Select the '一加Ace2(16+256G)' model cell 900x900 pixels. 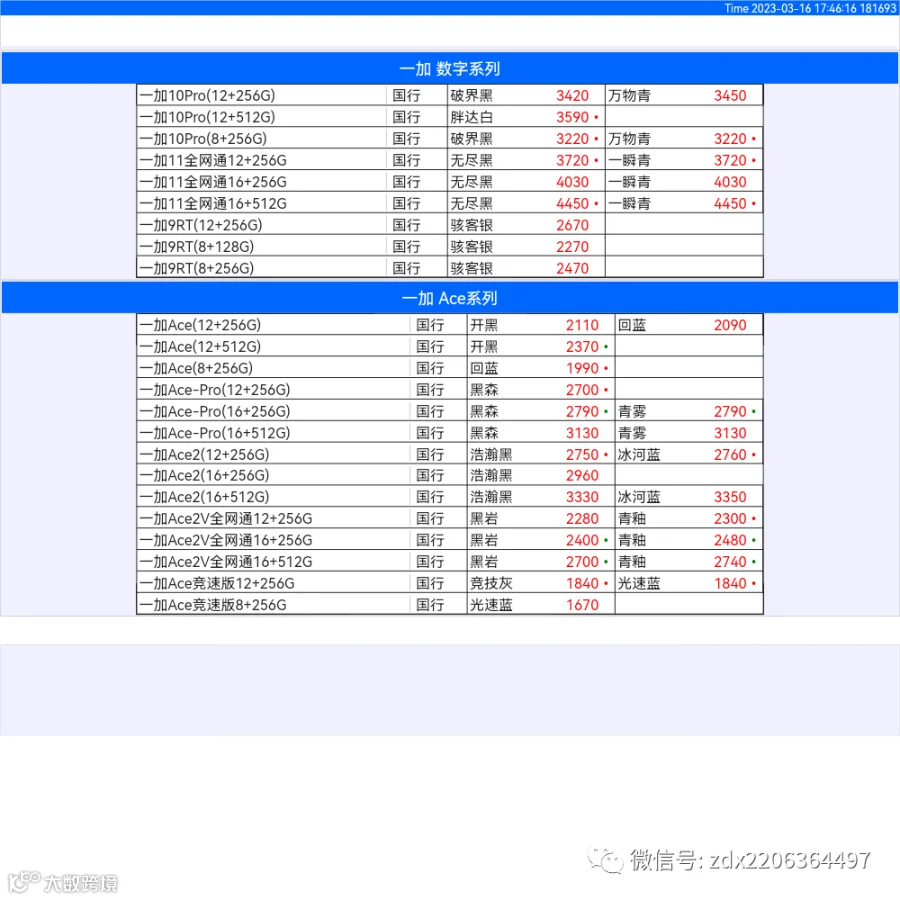point(274,475)
